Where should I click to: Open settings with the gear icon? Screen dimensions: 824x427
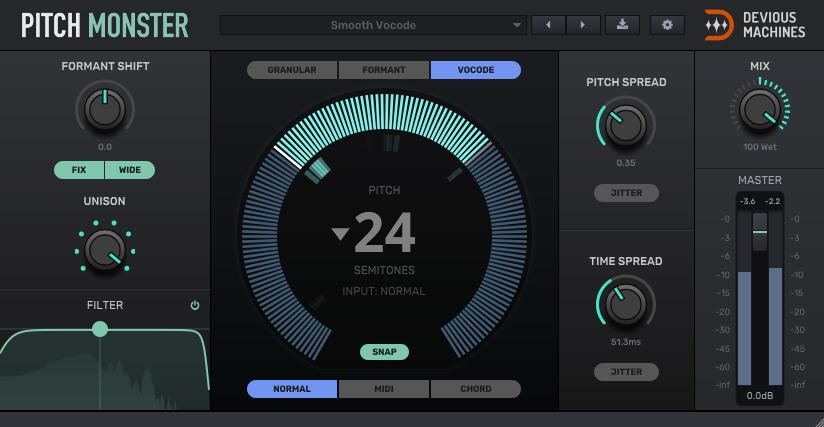pyautogui.click(x=667, y=25)
